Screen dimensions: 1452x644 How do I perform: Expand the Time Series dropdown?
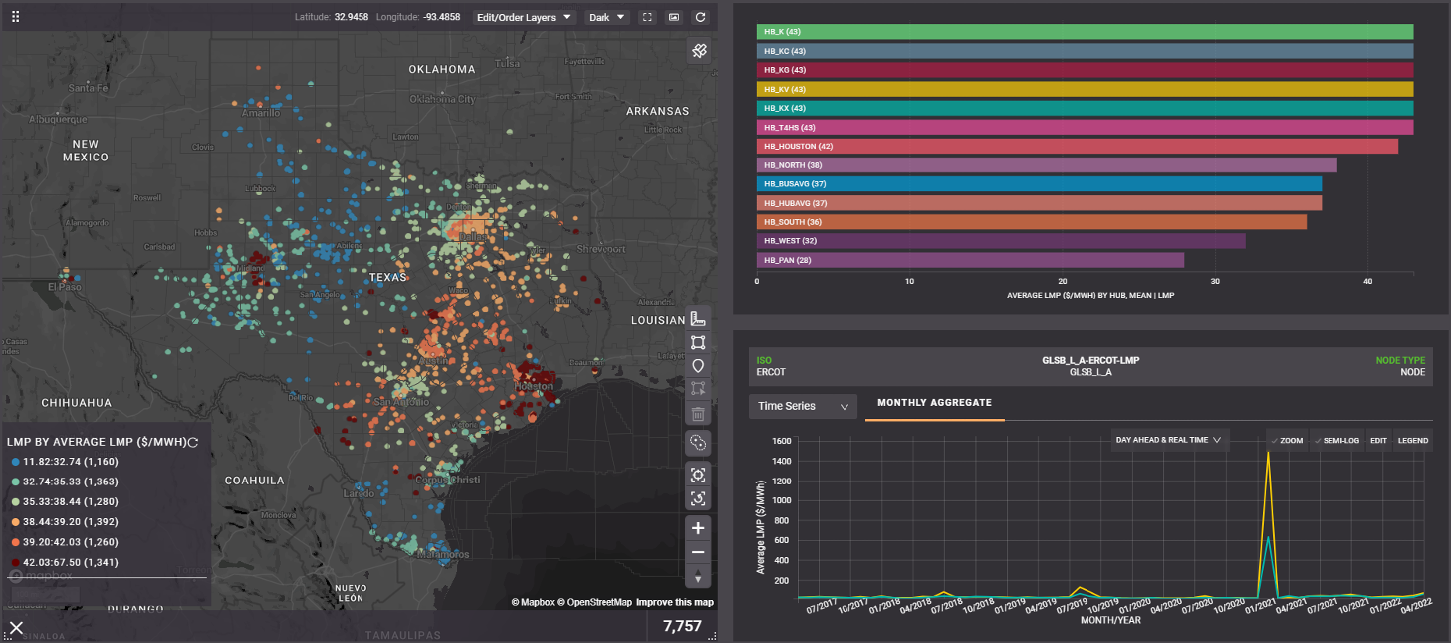click(802, 406)
